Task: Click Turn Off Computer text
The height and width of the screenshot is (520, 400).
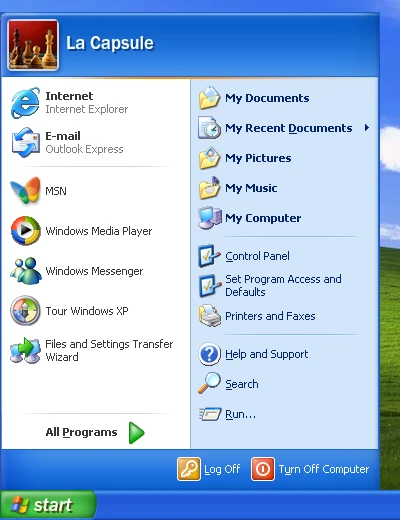Action: point(324,469)
